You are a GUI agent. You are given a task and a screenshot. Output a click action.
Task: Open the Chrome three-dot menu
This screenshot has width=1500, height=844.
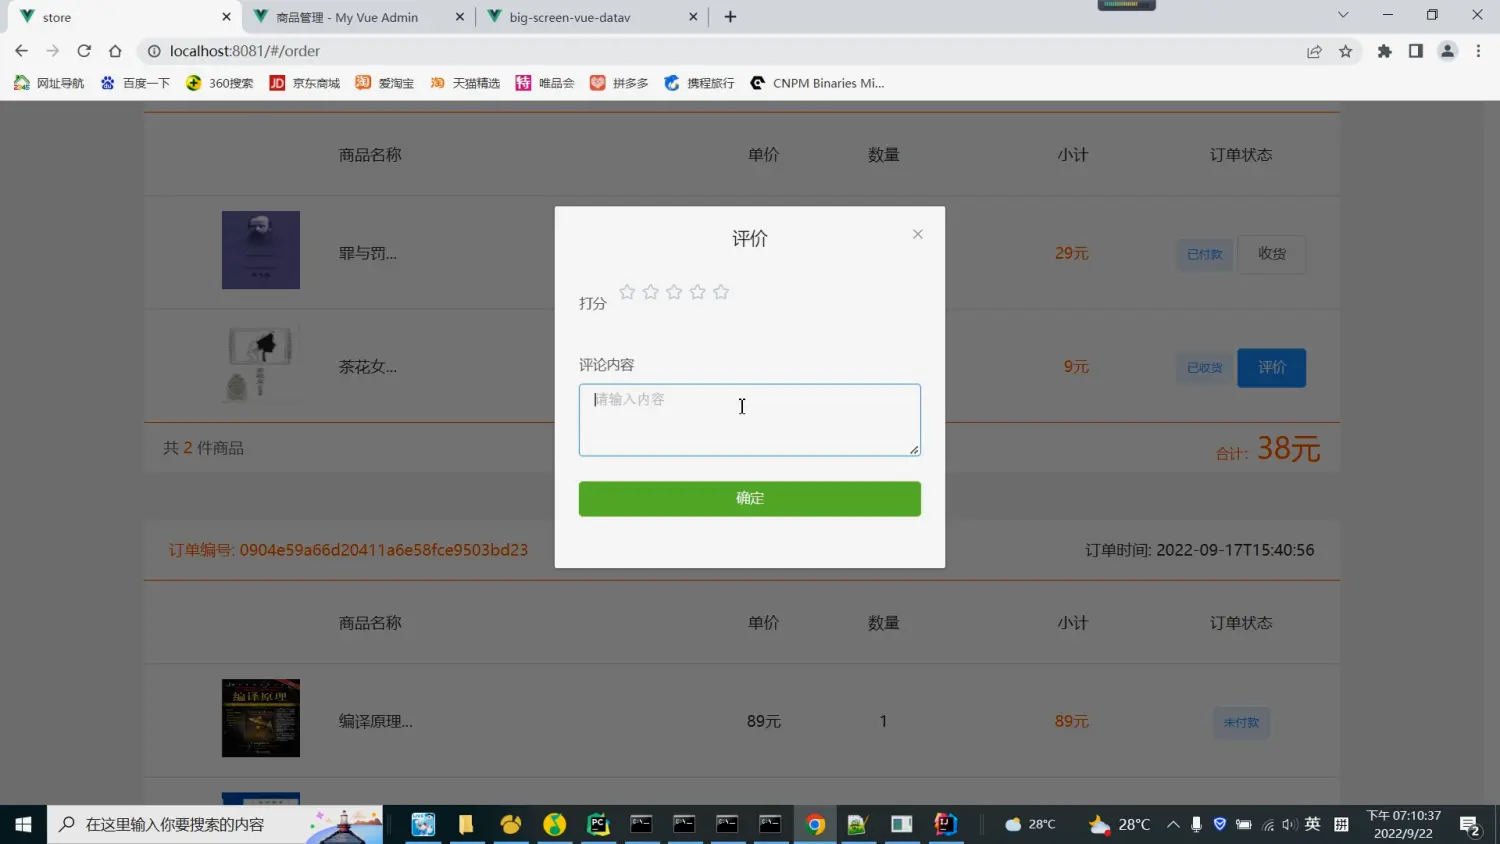[1478, 51]
